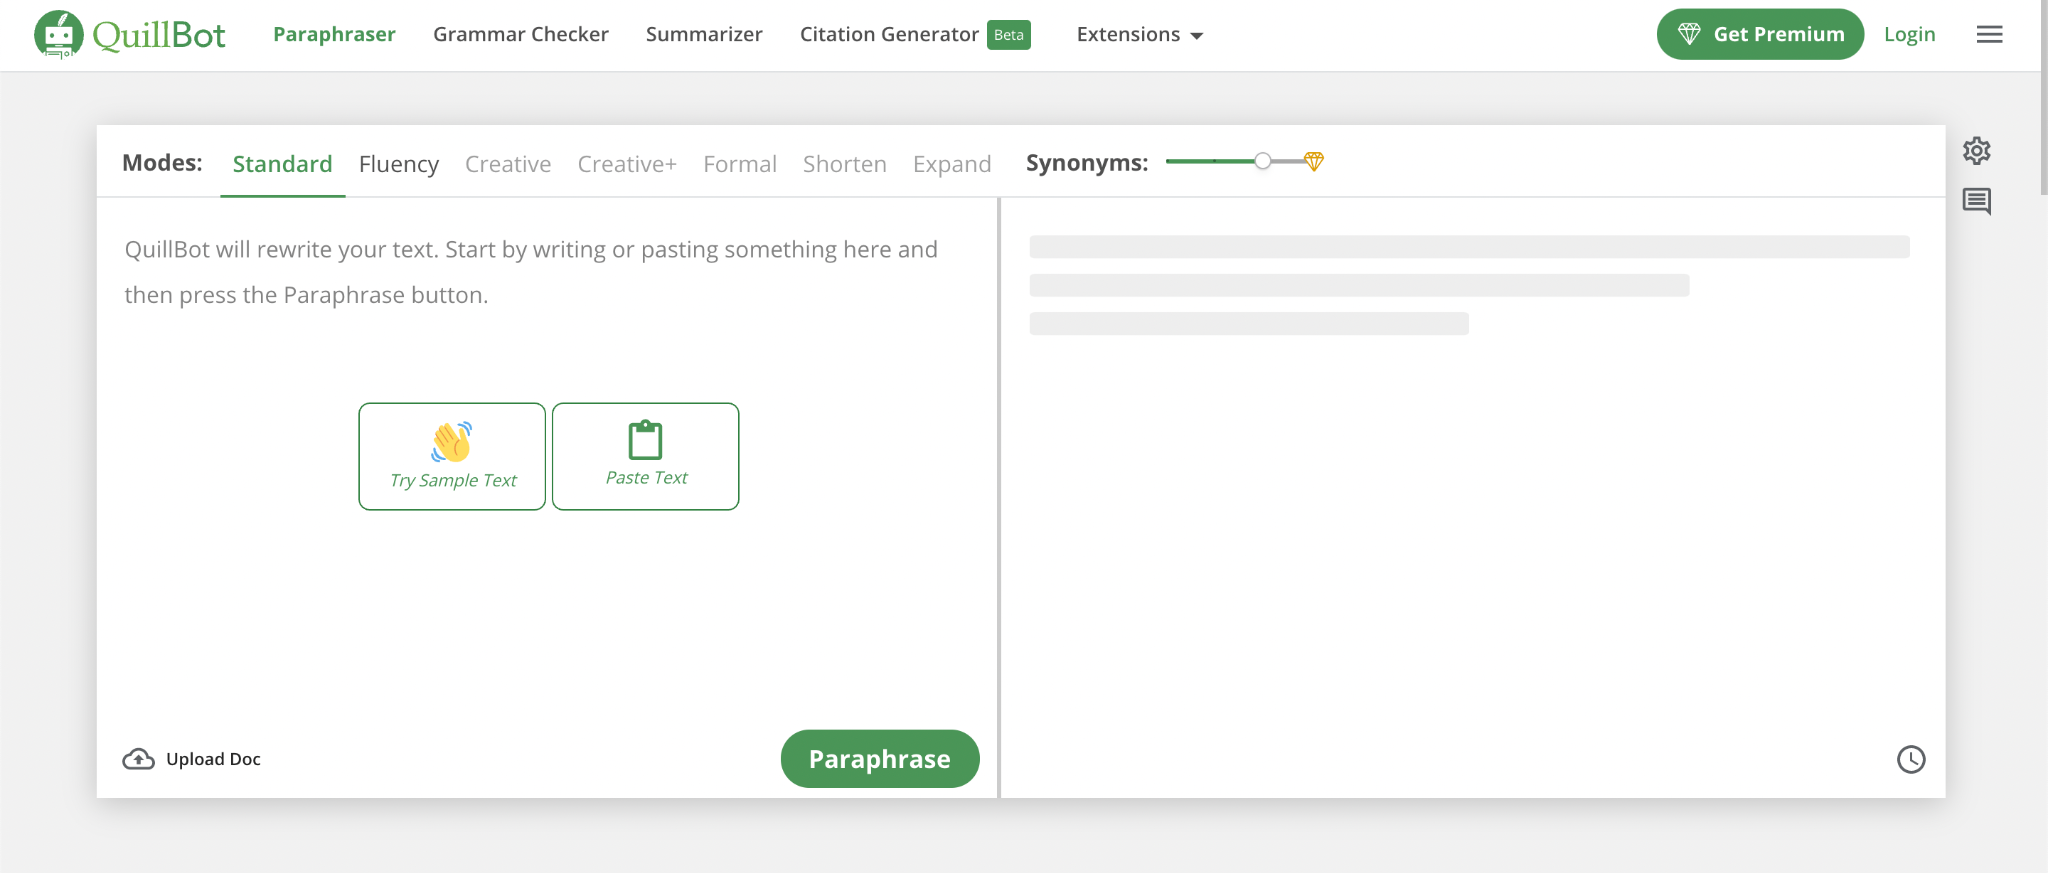Click the Paste Text label

tap(646, 478)
